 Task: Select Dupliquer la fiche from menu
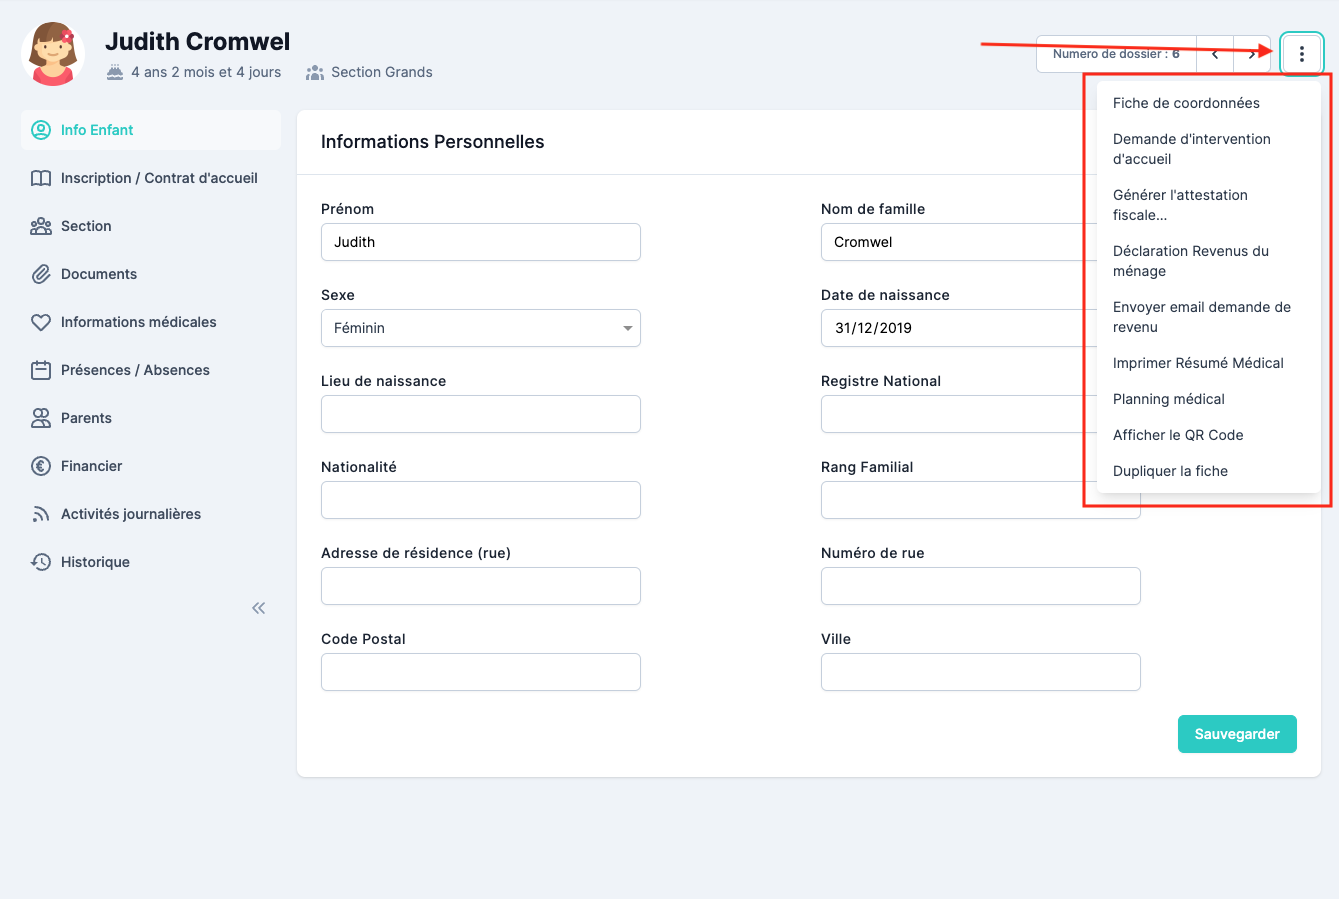click(x=1170, y=471)
